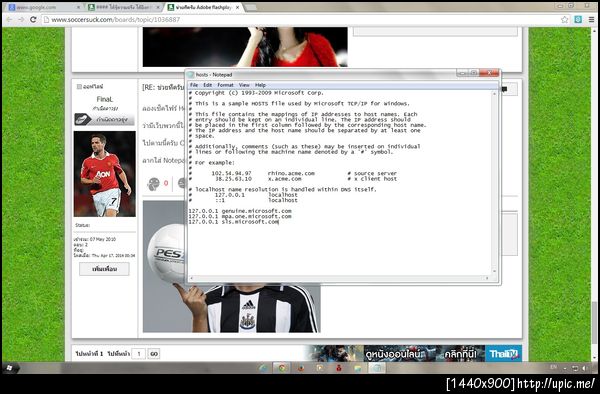Open the file explorer taskbar icon
The height and width of the screenshot is (394, 600).
coord(358,368)
